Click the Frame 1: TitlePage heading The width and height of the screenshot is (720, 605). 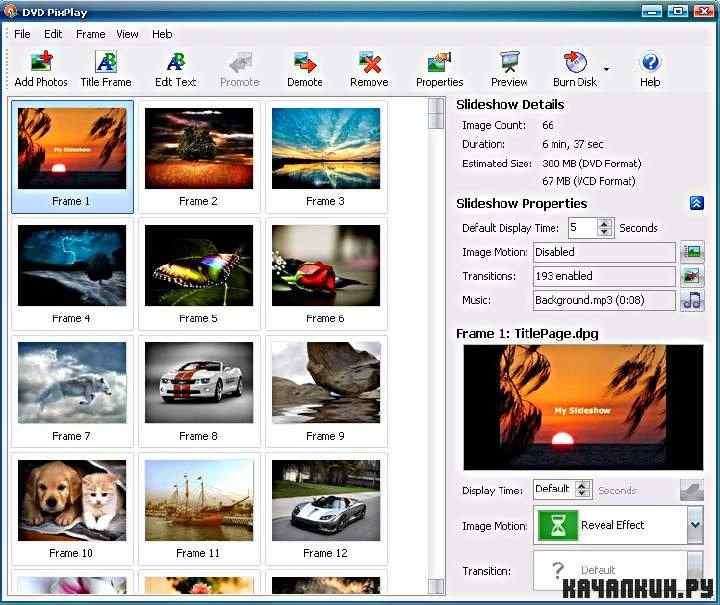point(527,334)
